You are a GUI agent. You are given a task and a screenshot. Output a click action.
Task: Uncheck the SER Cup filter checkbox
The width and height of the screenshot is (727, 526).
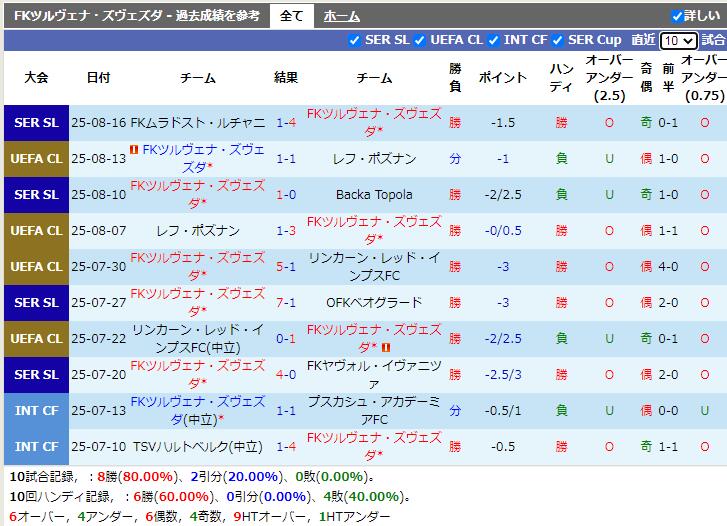coord(558,40)
